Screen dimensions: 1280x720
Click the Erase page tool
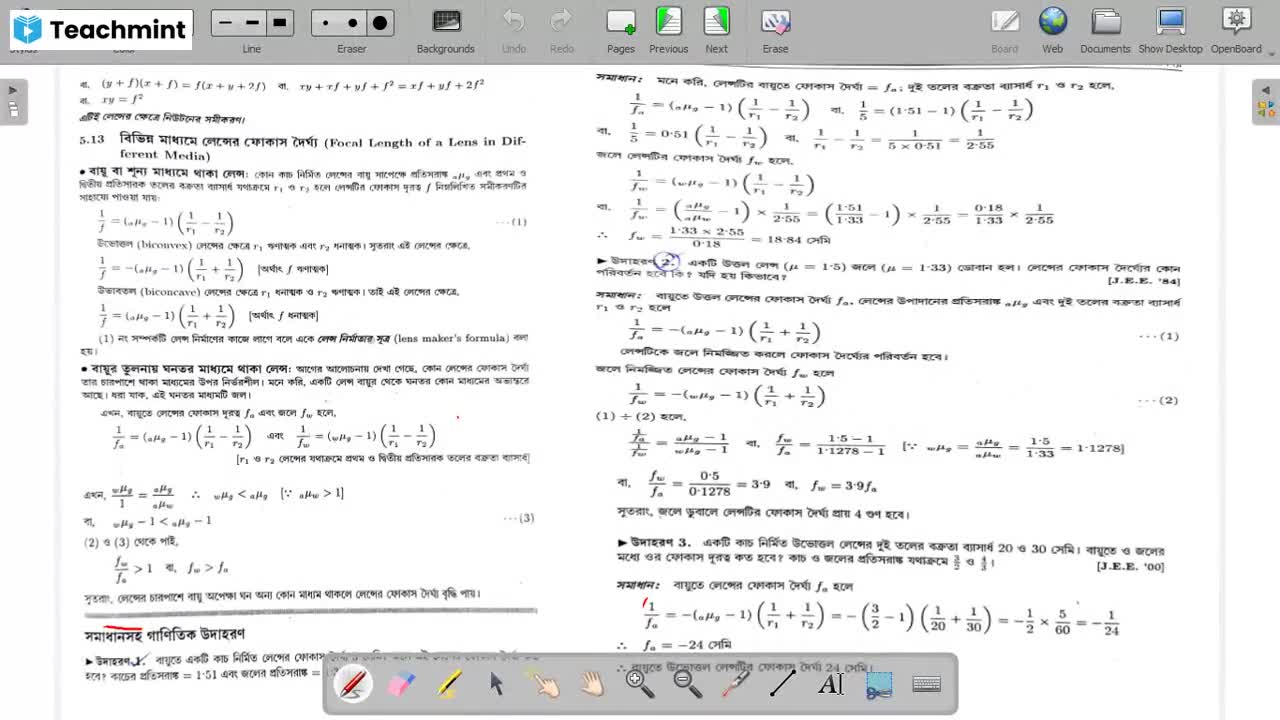pyautogui.click(x=775, y=31)
